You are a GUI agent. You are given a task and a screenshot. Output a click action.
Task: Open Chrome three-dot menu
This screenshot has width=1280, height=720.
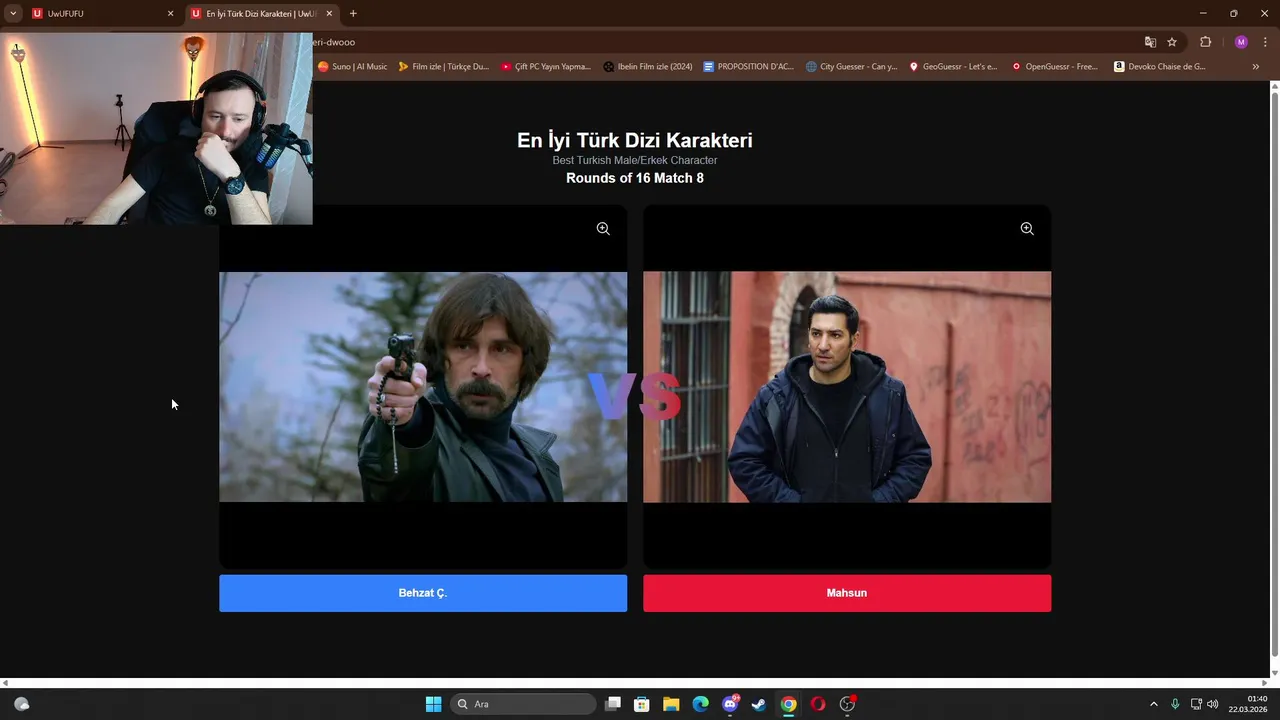coord(1265,42)
